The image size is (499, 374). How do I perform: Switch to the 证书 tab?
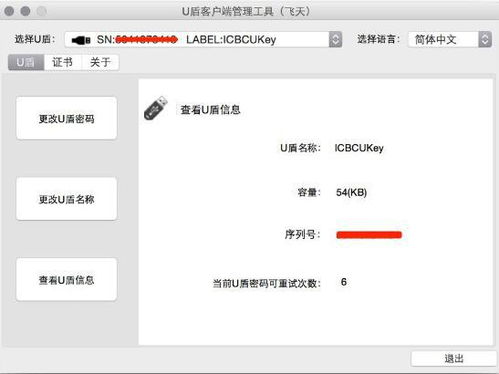62,62
